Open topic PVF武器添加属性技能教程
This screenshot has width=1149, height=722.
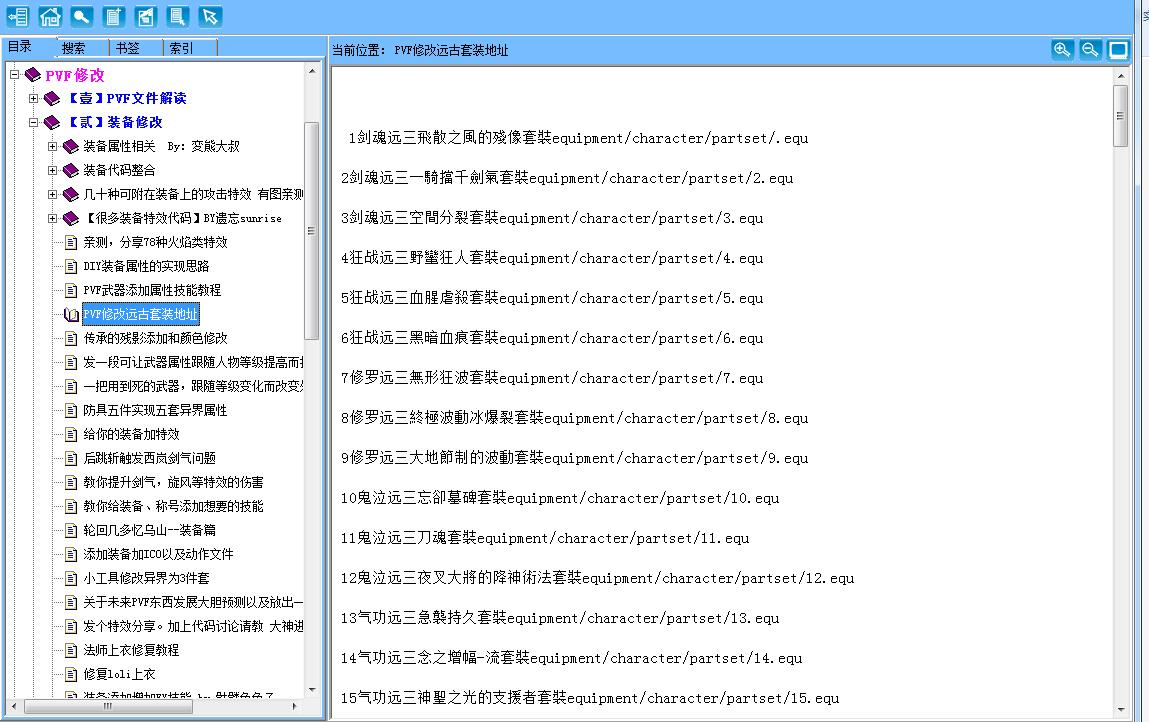[x=152, y=290]
